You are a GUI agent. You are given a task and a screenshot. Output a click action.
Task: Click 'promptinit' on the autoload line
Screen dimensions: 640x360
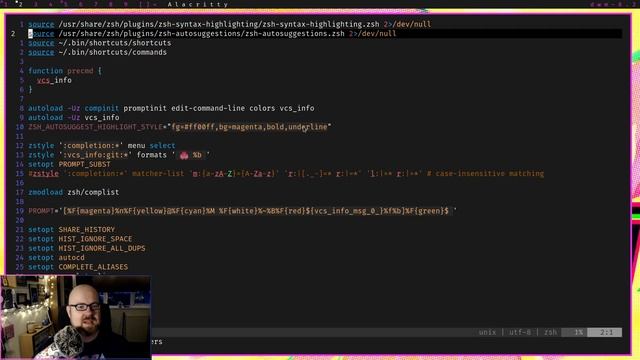pyautogui.click(x=145, y=108)
